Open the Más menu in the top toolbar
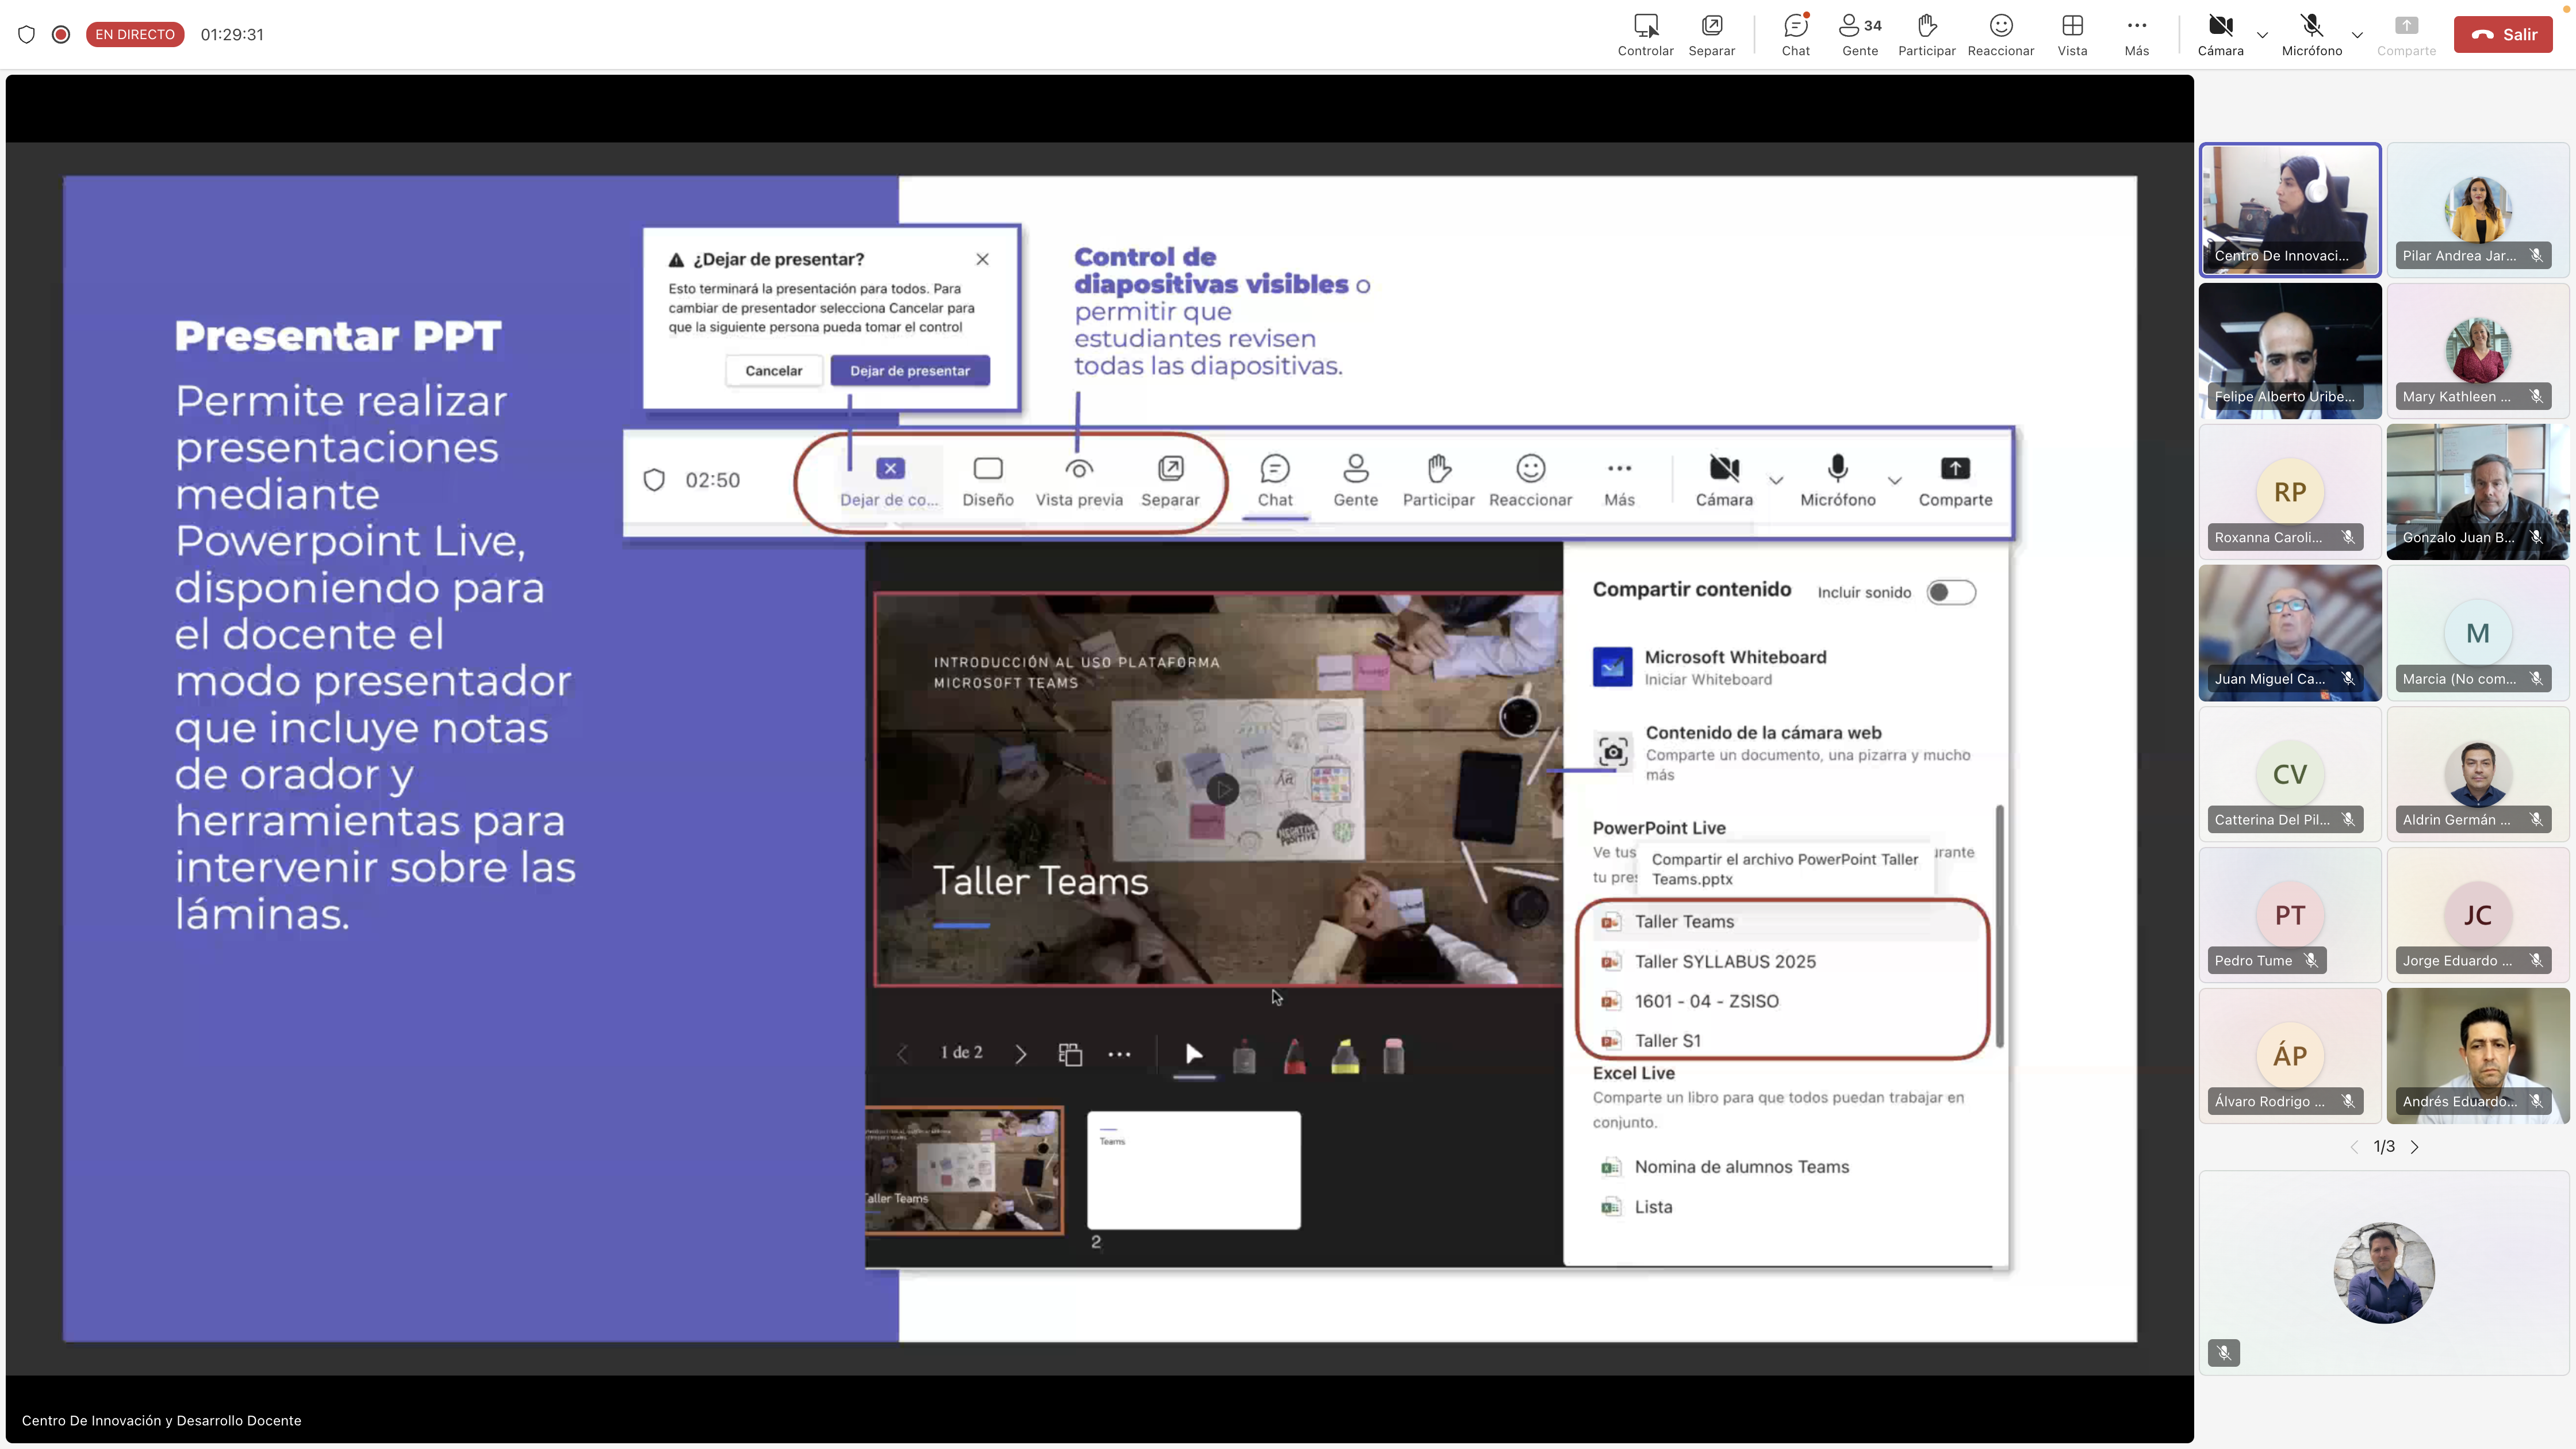The height and width of the screenshot is (1449, 2576). [2136, 34]
